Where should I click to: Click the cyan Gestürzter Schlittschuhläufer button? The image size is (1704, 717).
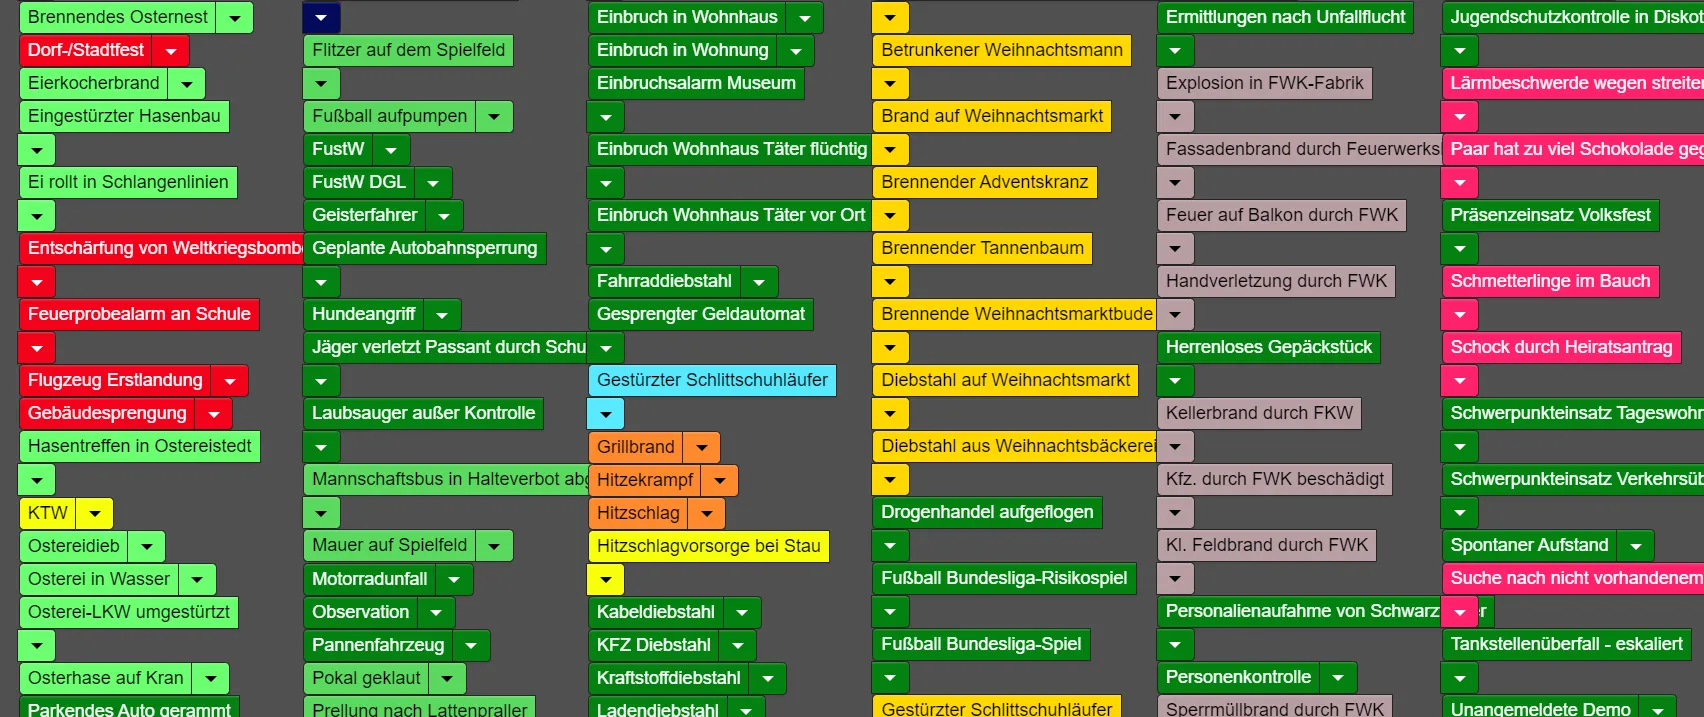712,380
